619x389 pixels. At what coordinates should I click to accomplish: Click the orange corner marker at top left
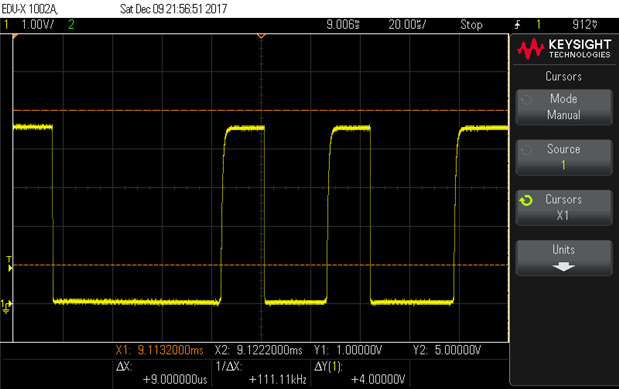pyautogui.click(x=15, y=36)
